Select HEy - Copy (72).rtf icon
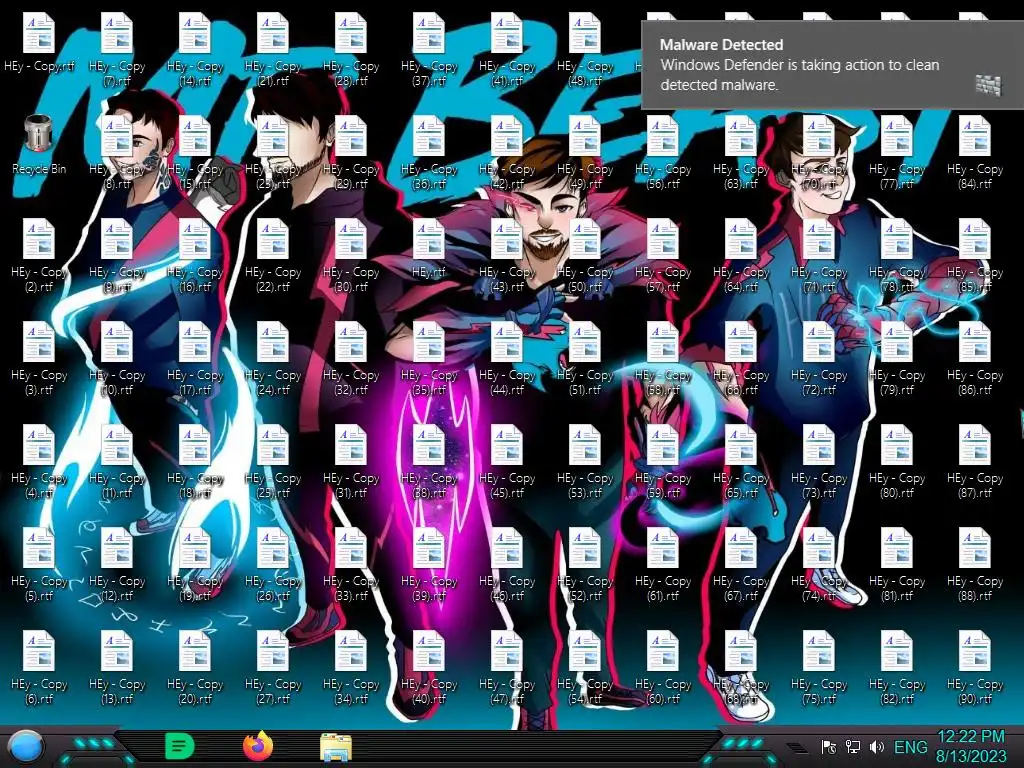 point(818,342)
